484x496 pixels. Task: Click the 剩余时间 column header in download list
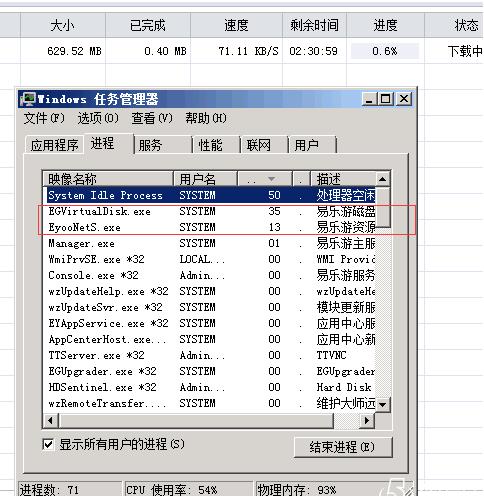click(314, 25)
